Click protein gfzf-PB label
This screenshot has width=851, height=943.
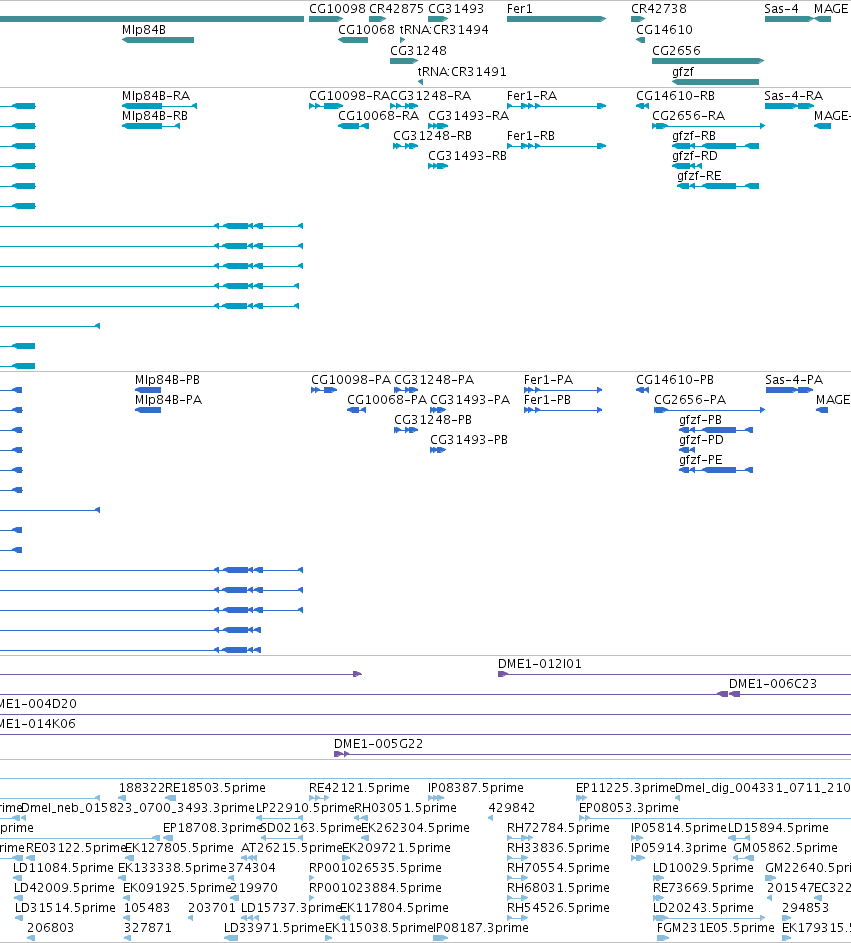pyautogui.click(x=701, y=420)
